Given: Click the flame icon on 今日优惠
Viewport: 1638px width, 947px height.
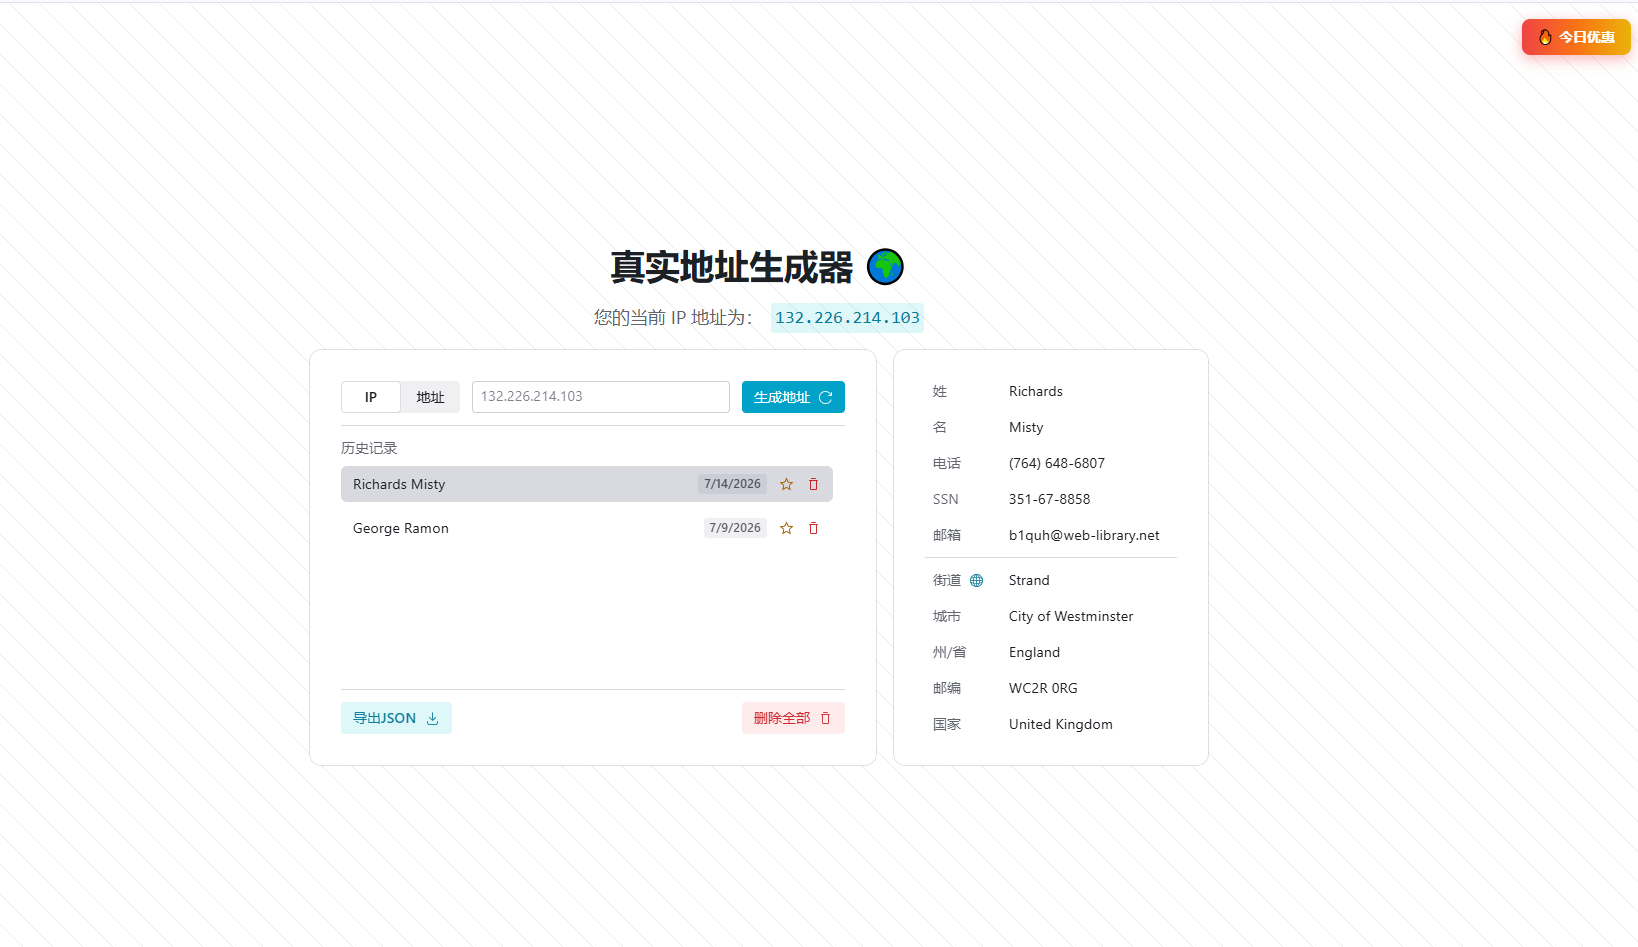Looking at the screenshot, I should coord(1545,37).
